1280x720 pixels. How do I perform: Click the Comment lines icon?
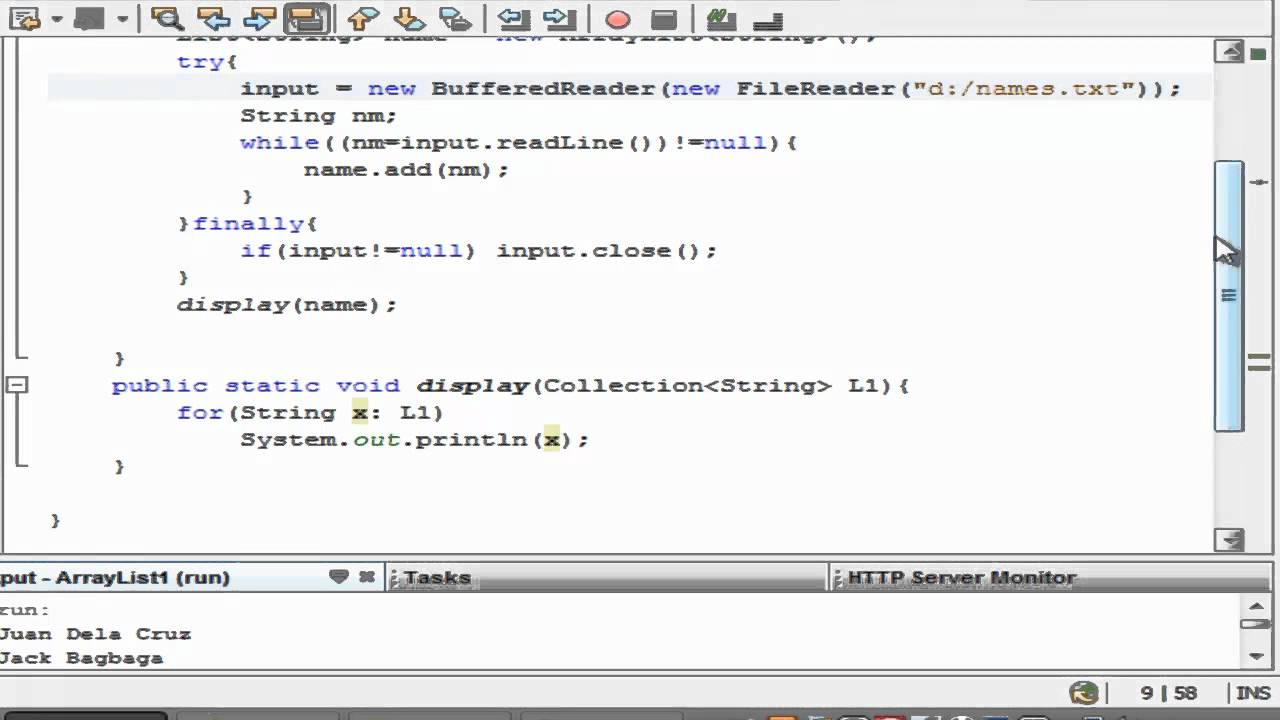(721, 18)
